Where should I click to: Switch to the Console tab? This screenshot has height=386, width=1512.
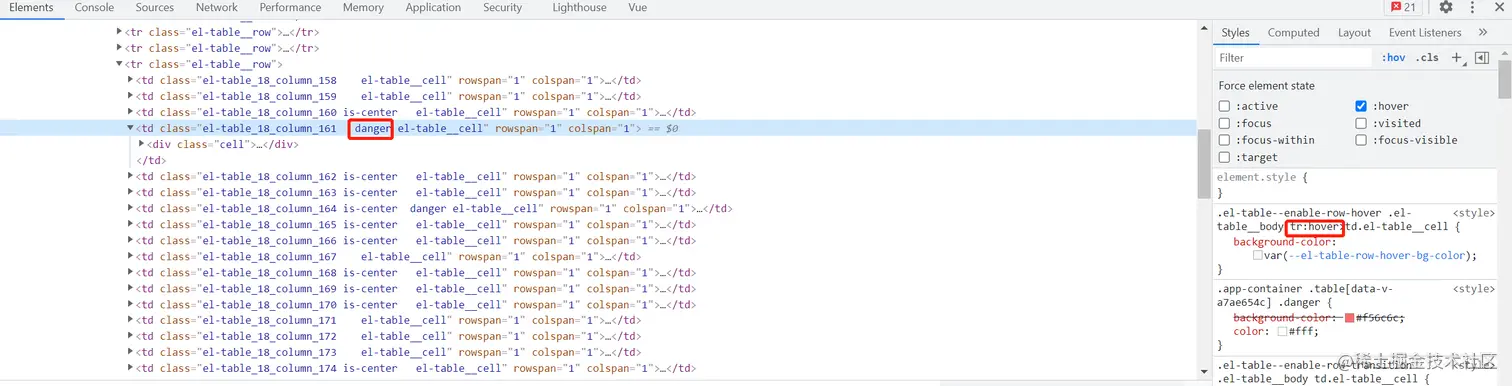coord(94,7)
